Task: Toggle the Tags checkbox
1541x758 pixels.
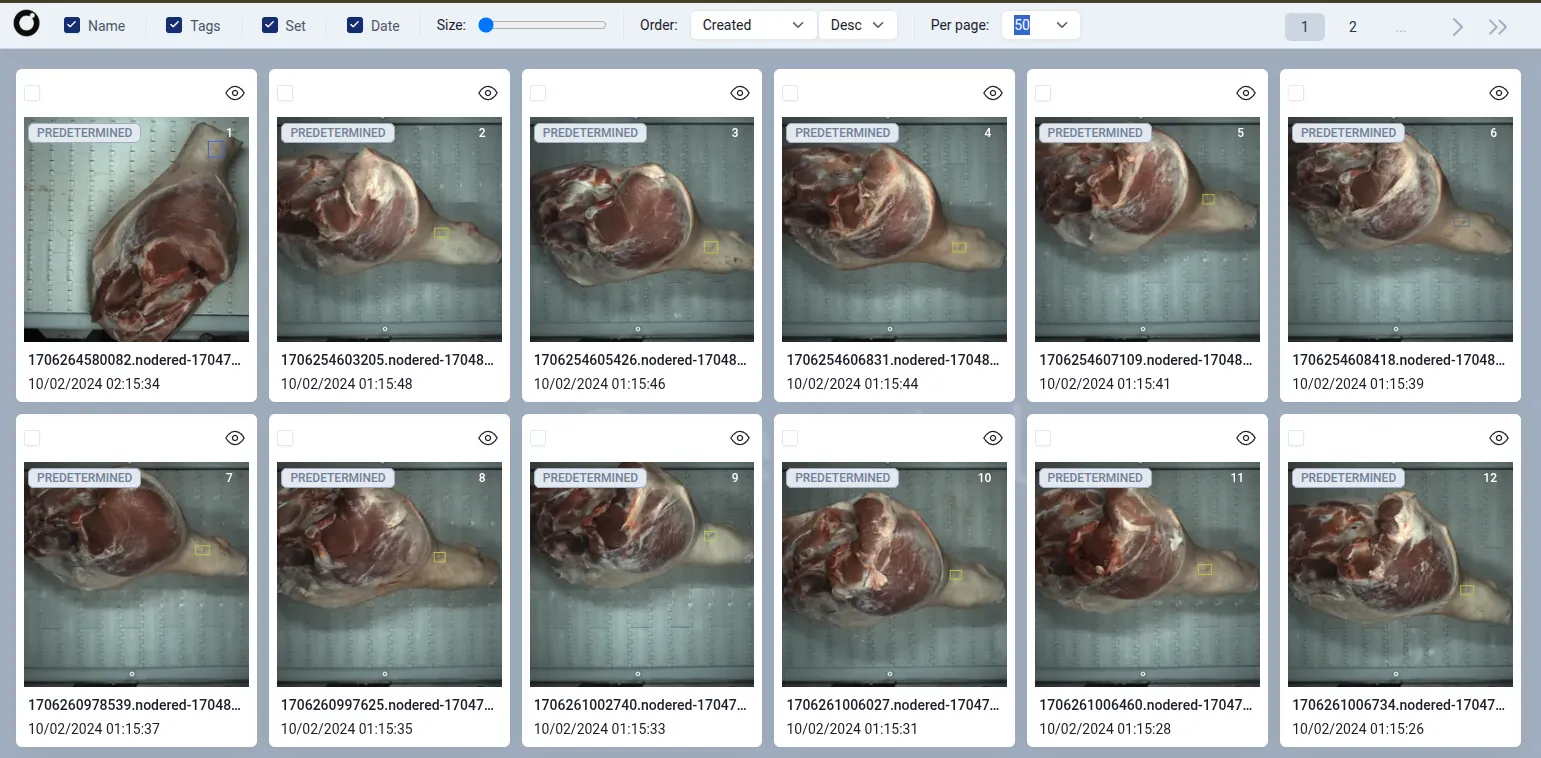Action: point(175,26)
